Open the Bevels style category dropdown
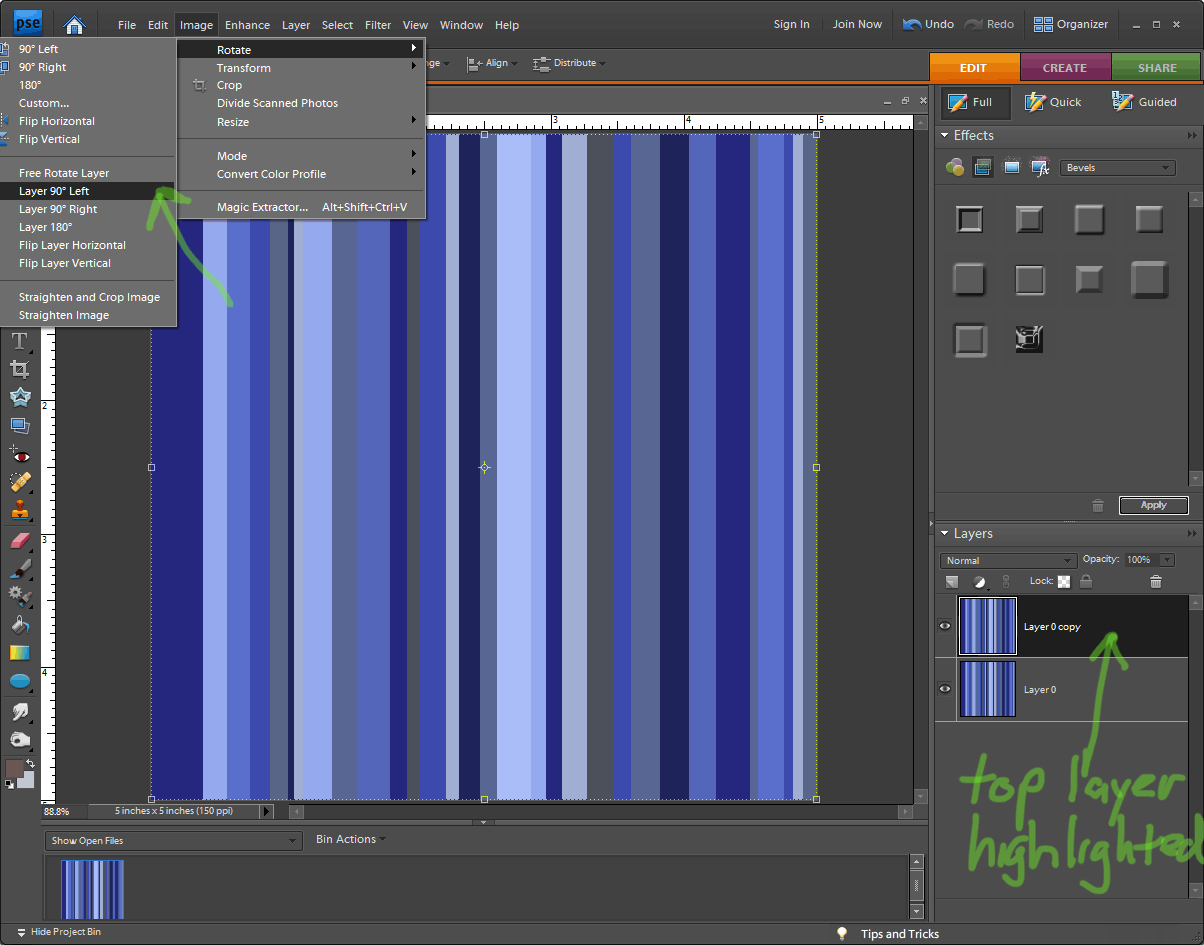1204x945 pixels. point(1117,168)
